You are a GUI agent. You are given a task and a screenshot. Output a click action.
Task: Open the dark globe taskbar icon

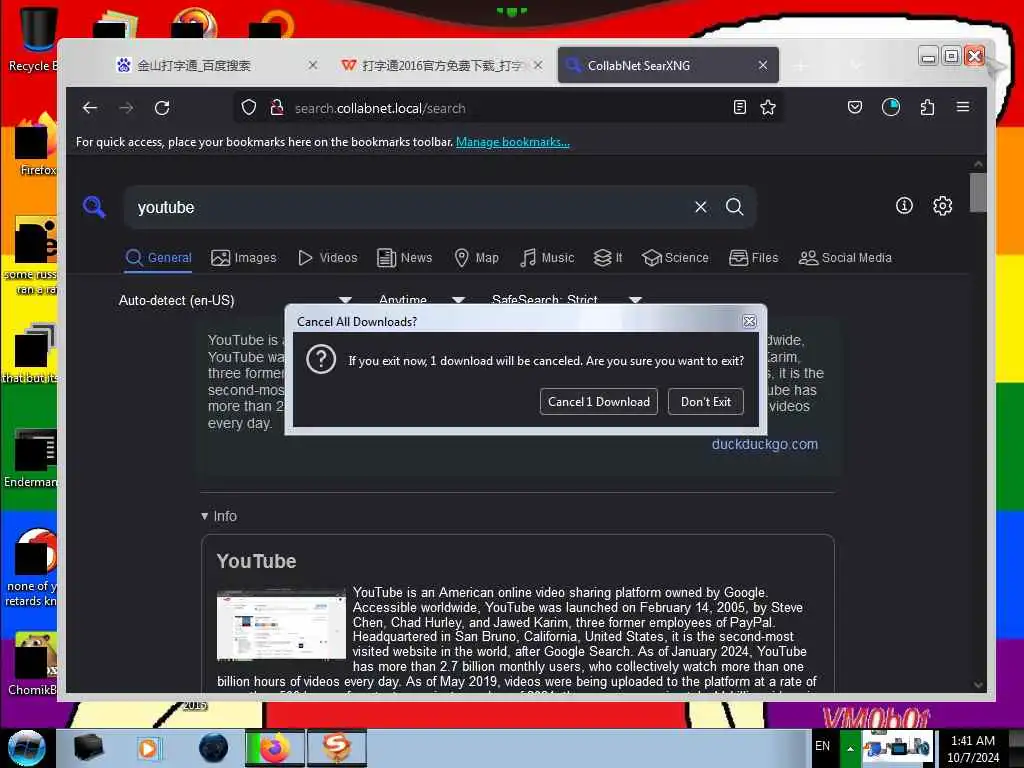coord(213,748)
